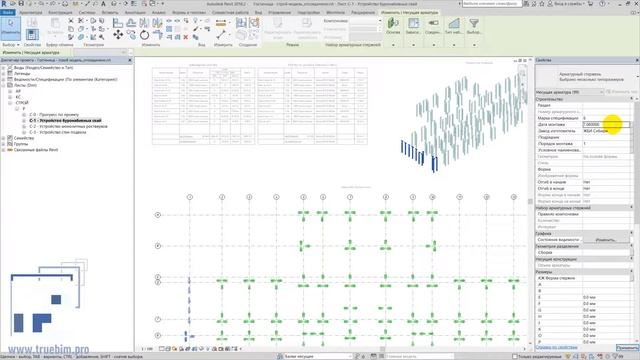Screen dimensions: 640x360
Task: Expand the Ведомости/Спецификации tree node
Action: point(4,79)
